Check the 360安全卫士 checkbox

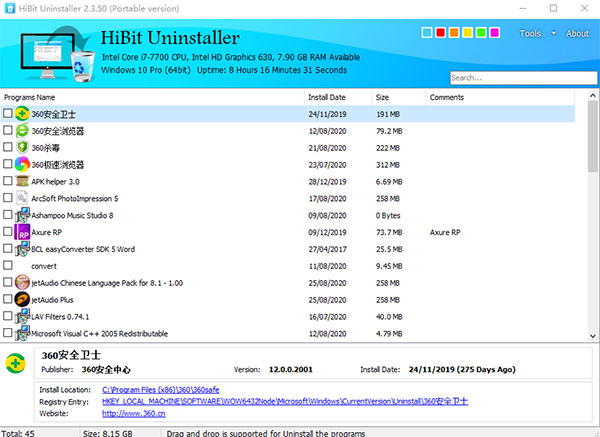point(8,113)
